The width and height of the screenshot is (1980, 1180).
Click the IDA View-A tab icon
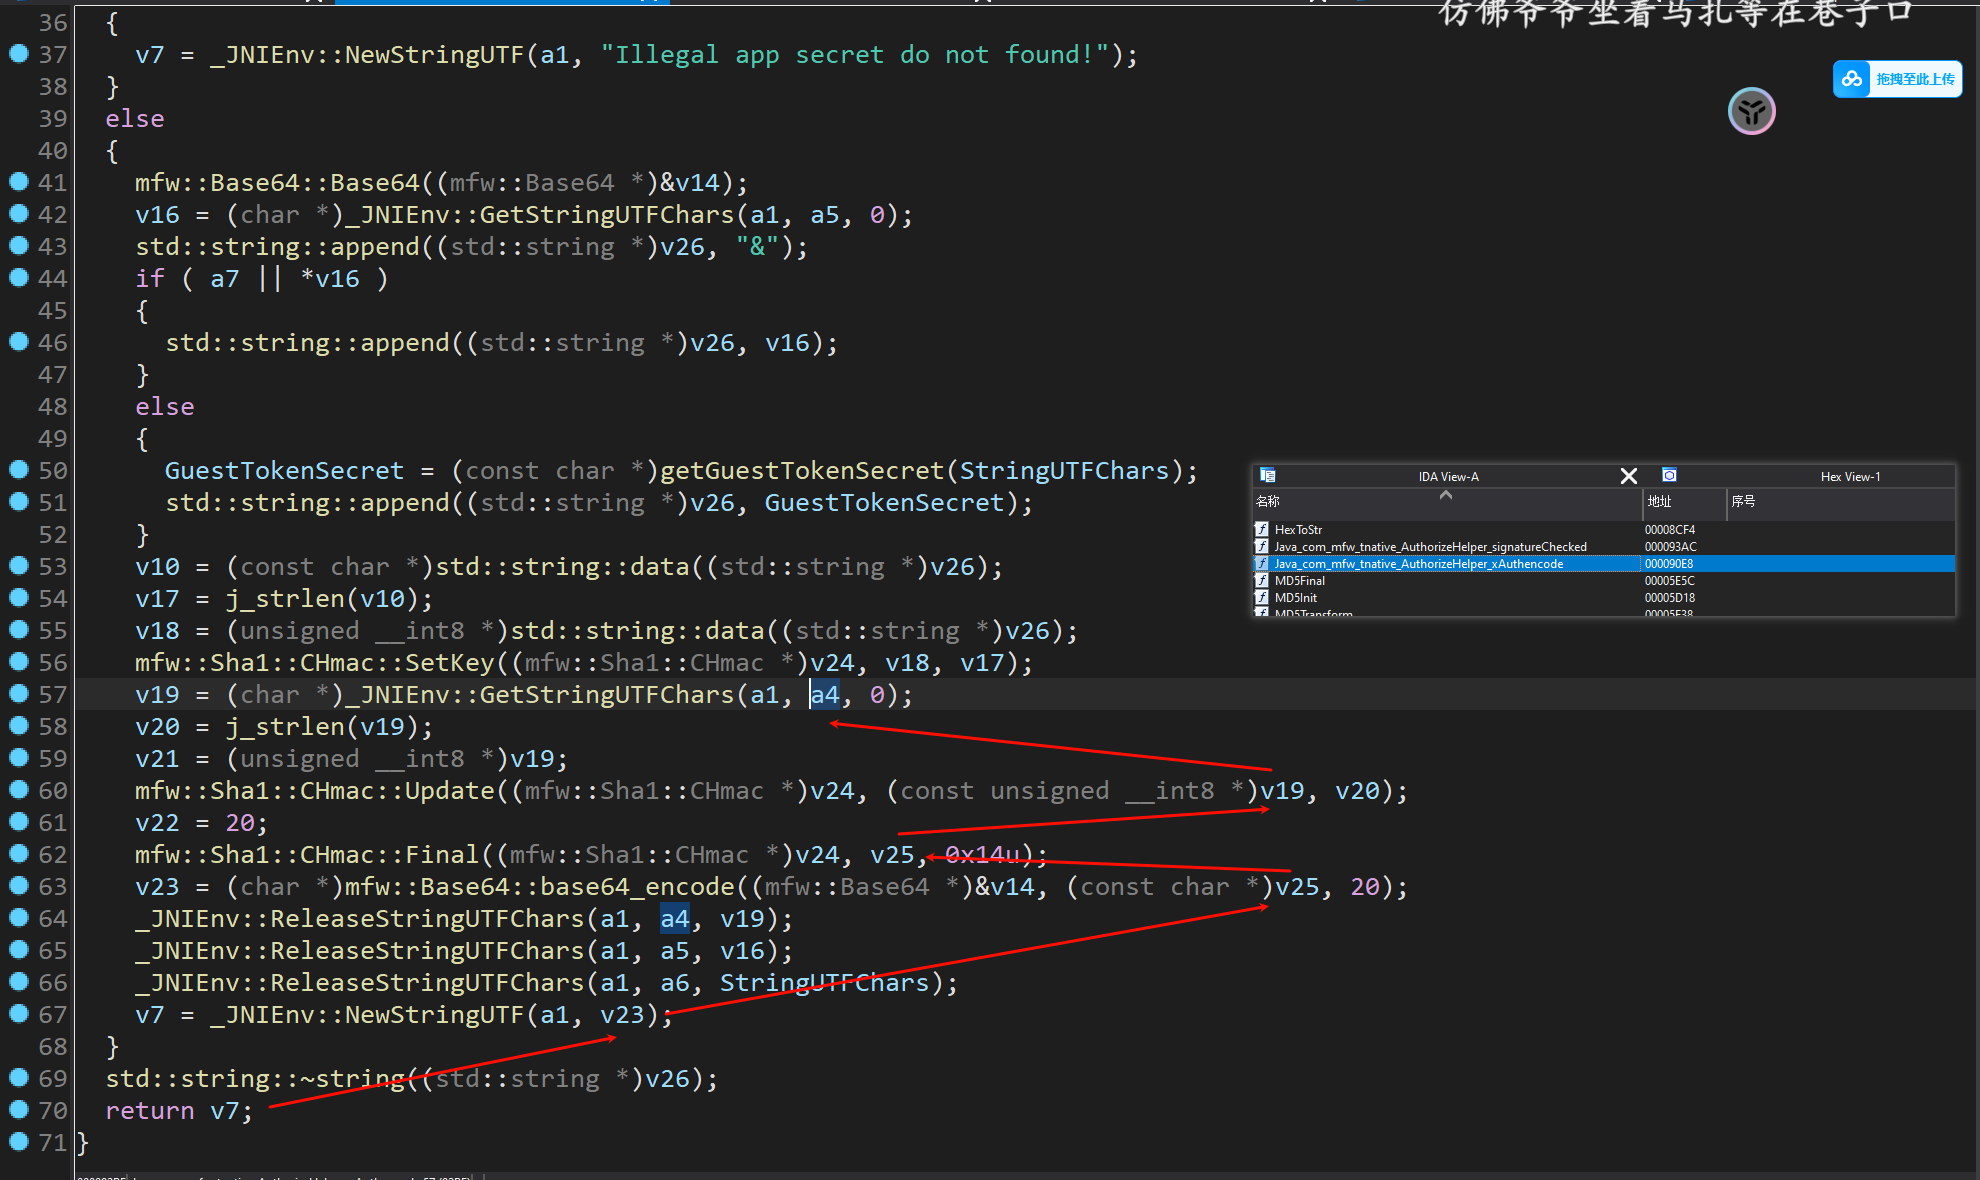point(1268,476)
